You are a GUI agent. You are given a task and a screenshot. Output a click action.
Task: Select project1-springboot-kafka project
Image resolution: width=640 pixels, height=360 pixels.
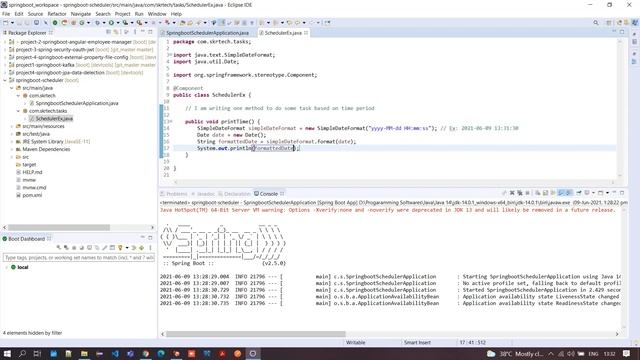pos(45,65)
